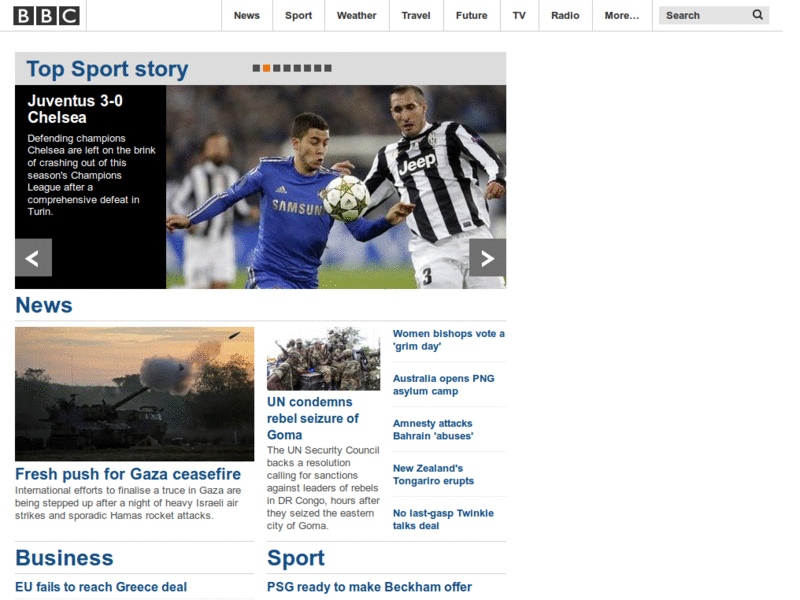This screenshot has width=800, height=600.
Task: Open the Radio section
Action: pyautogui.click(x=565, y=16)
